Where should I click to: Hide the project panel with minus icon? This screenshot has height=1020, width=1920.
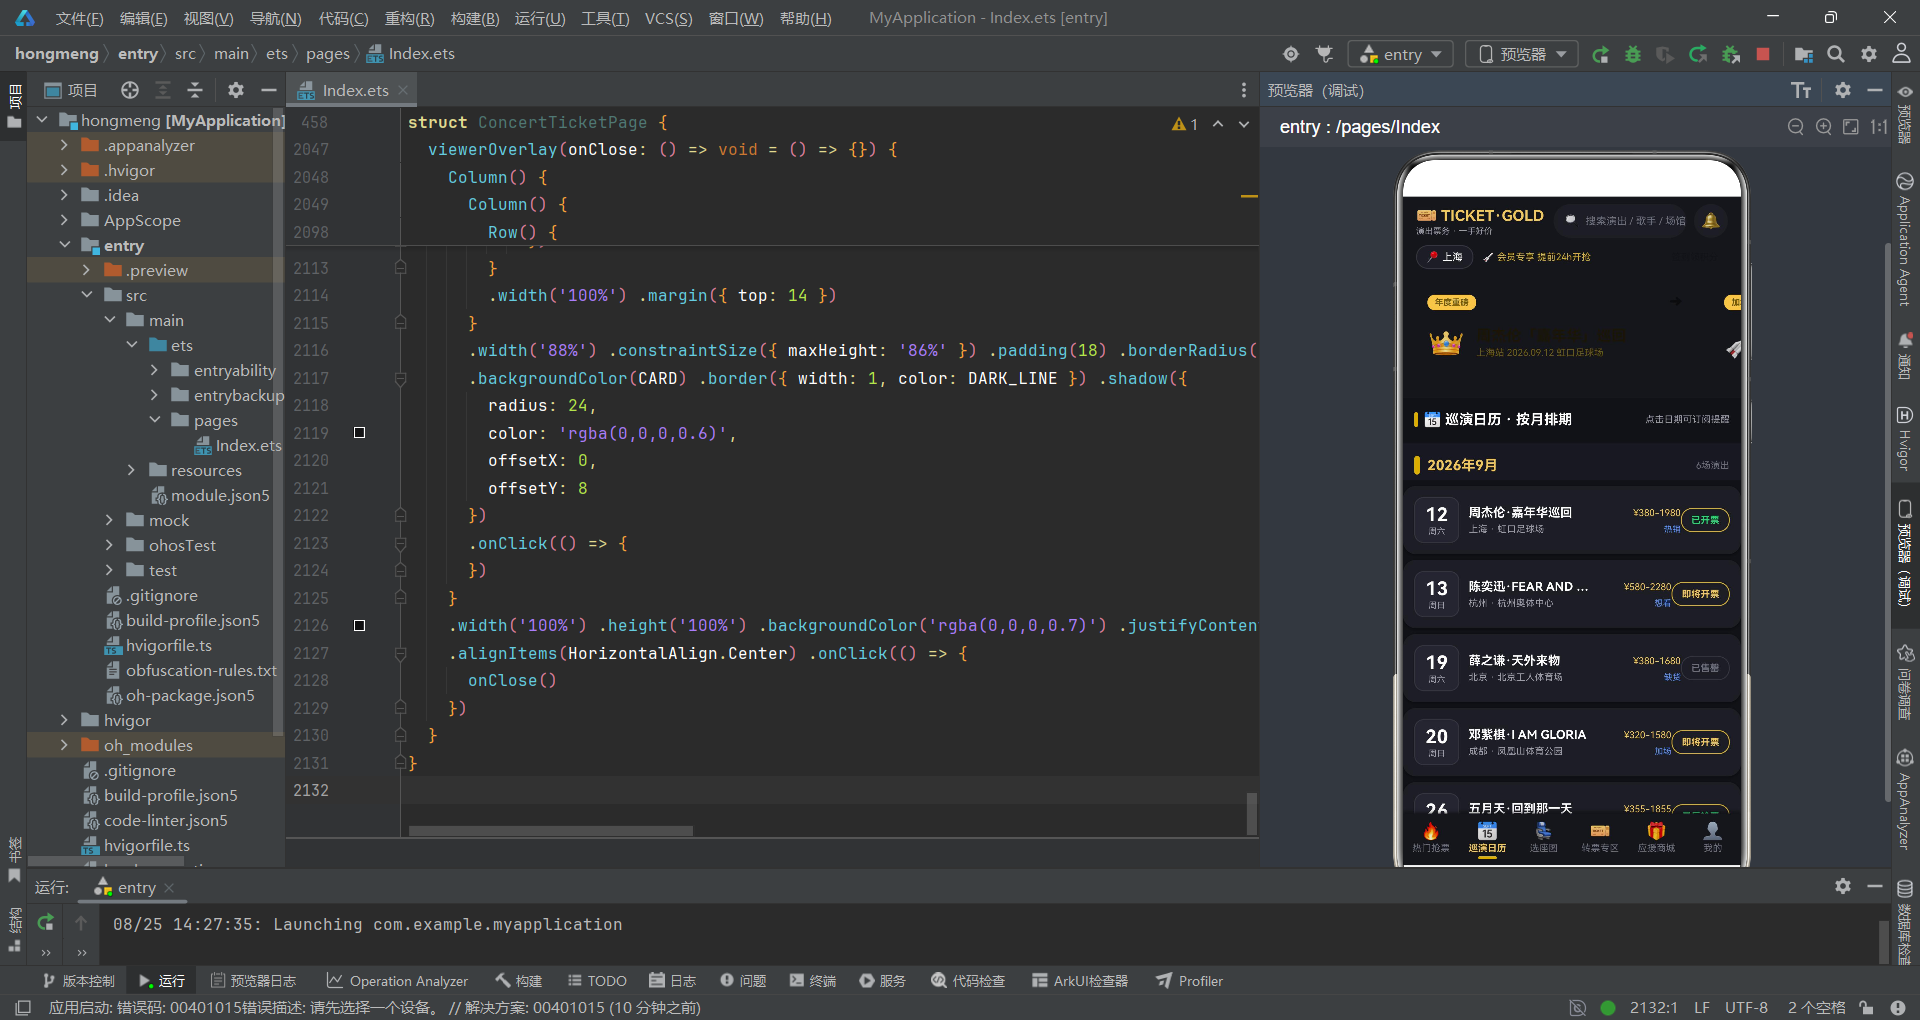pyautogui.click(x=268, y=90)
